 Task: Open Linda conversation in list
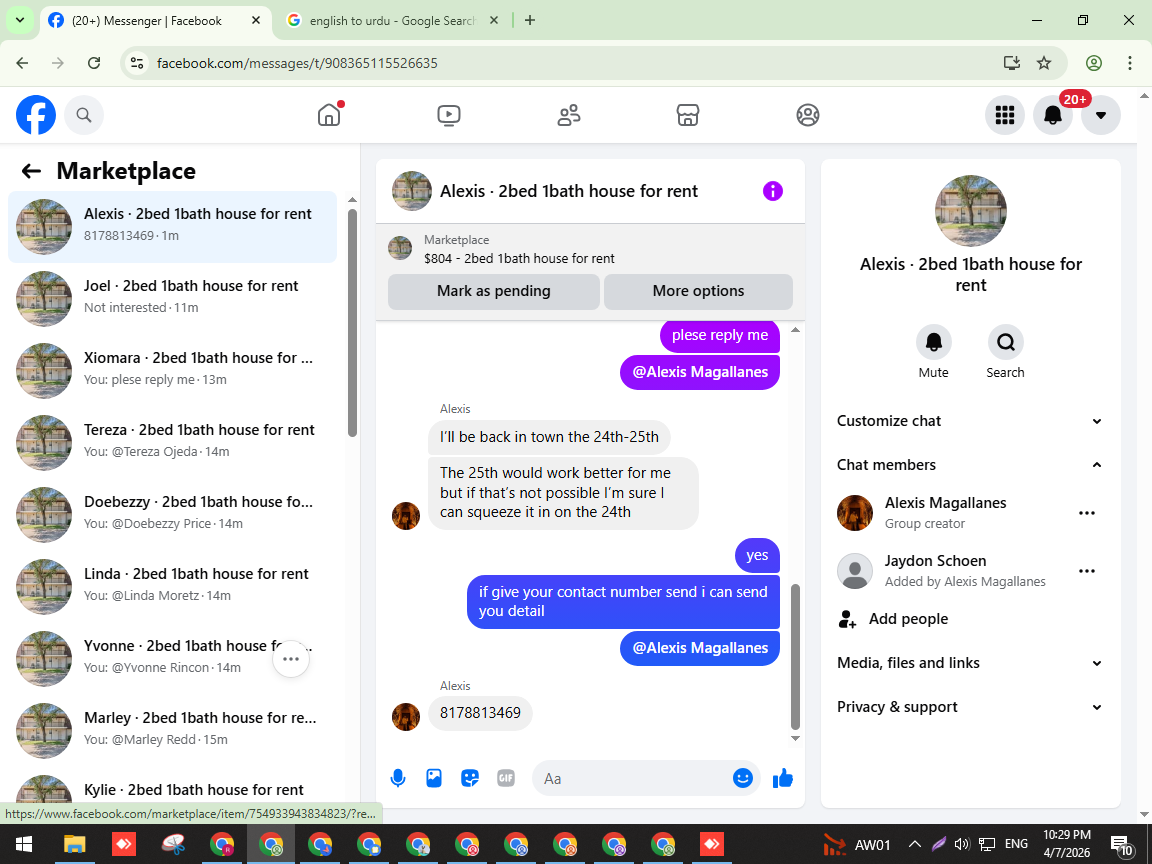[173, 586]
